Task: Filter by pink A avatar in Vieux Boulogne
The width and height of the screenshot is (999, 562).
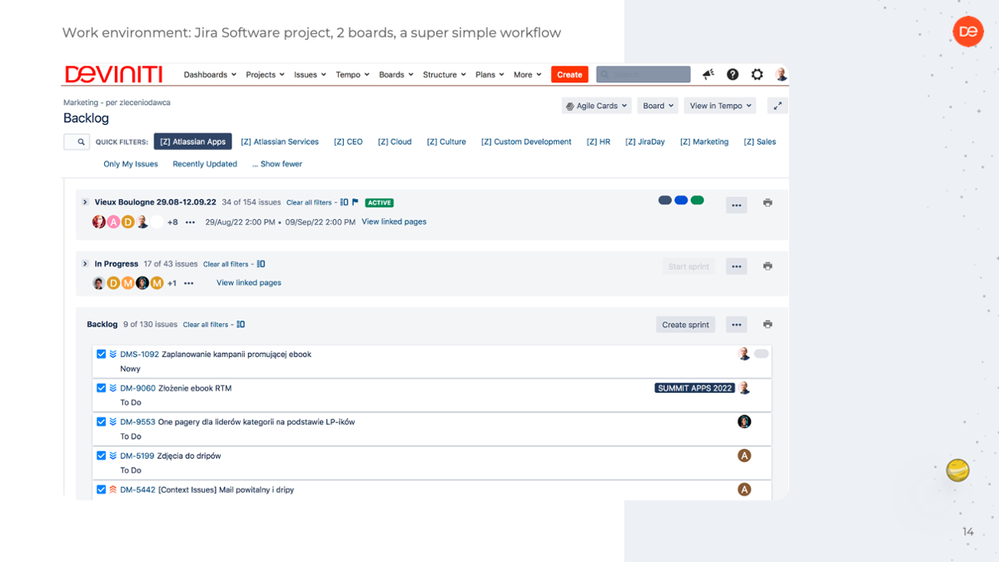Action: pyautogui.click(x=113, y=222)
